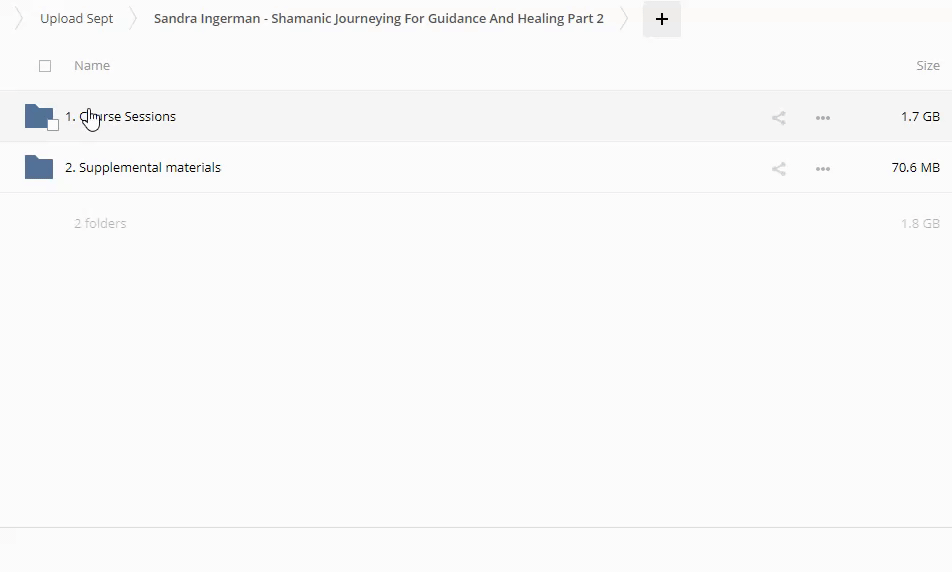This screenshot has width=952, height=572.
Task: Click the 1.8 GB total size
Action: [x=920, y=224]
